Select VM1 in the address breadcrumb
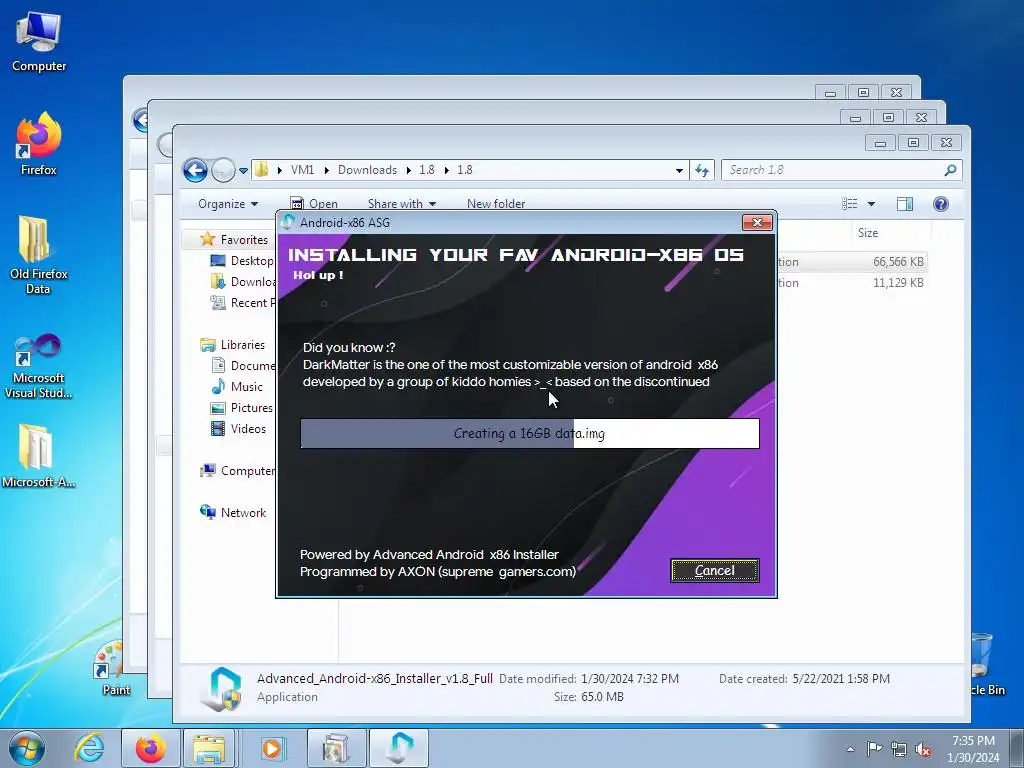Image resolution: width=1024 pixels, height=768 pixels. [x=302, y=170]
